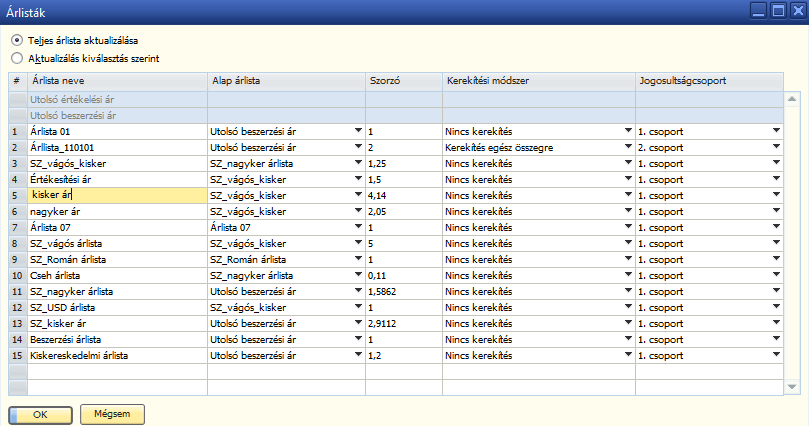Select row number 15 header

point(18,355)
